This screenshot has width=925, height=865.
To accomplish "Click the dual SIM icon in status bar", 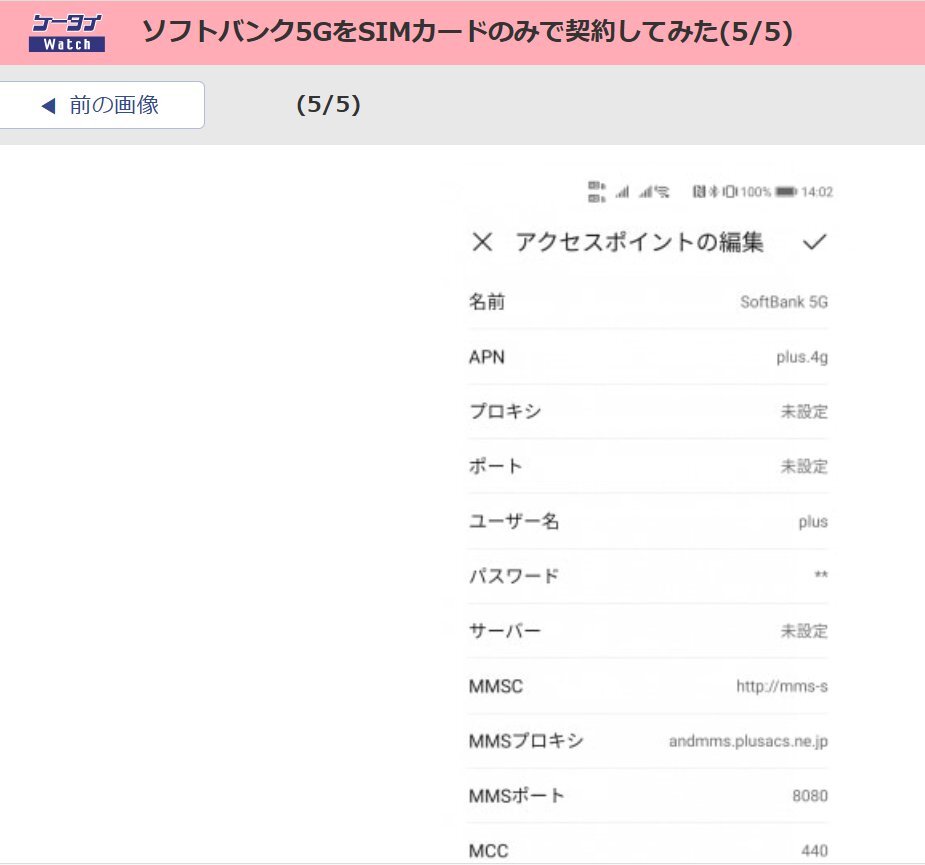I will 596,192.
